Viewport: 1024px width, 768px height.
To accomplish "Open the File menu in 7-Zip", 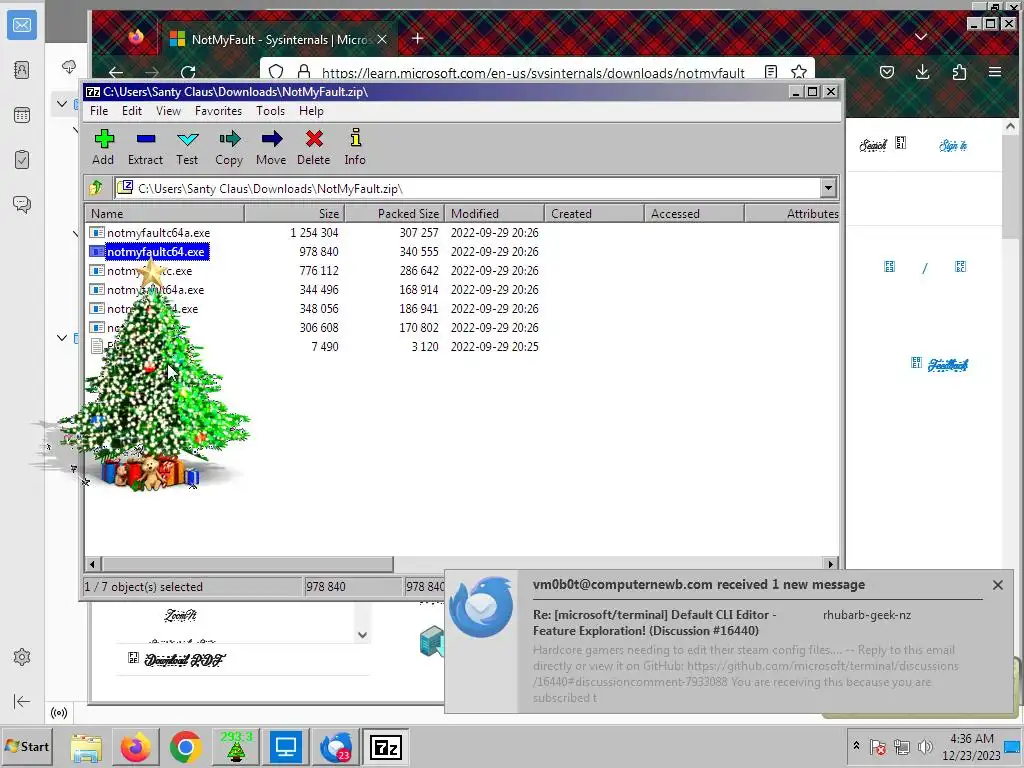I will click(99, 111).
